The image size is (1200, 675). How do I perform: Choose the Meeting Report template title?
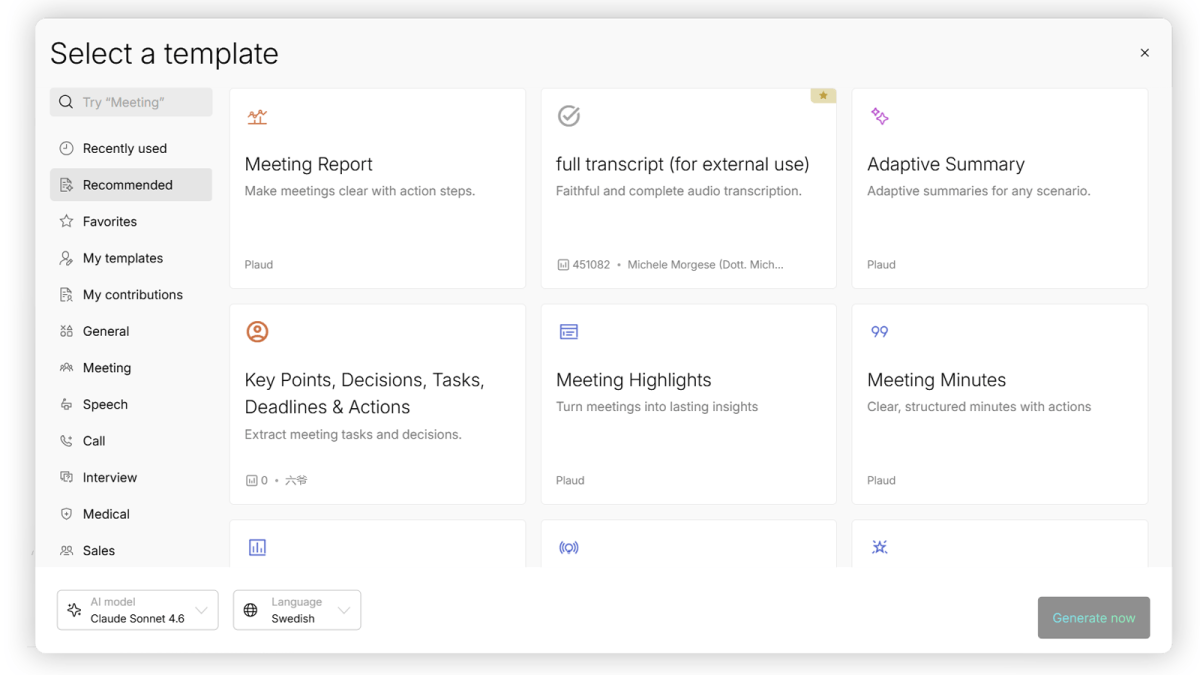coord(309,164)
